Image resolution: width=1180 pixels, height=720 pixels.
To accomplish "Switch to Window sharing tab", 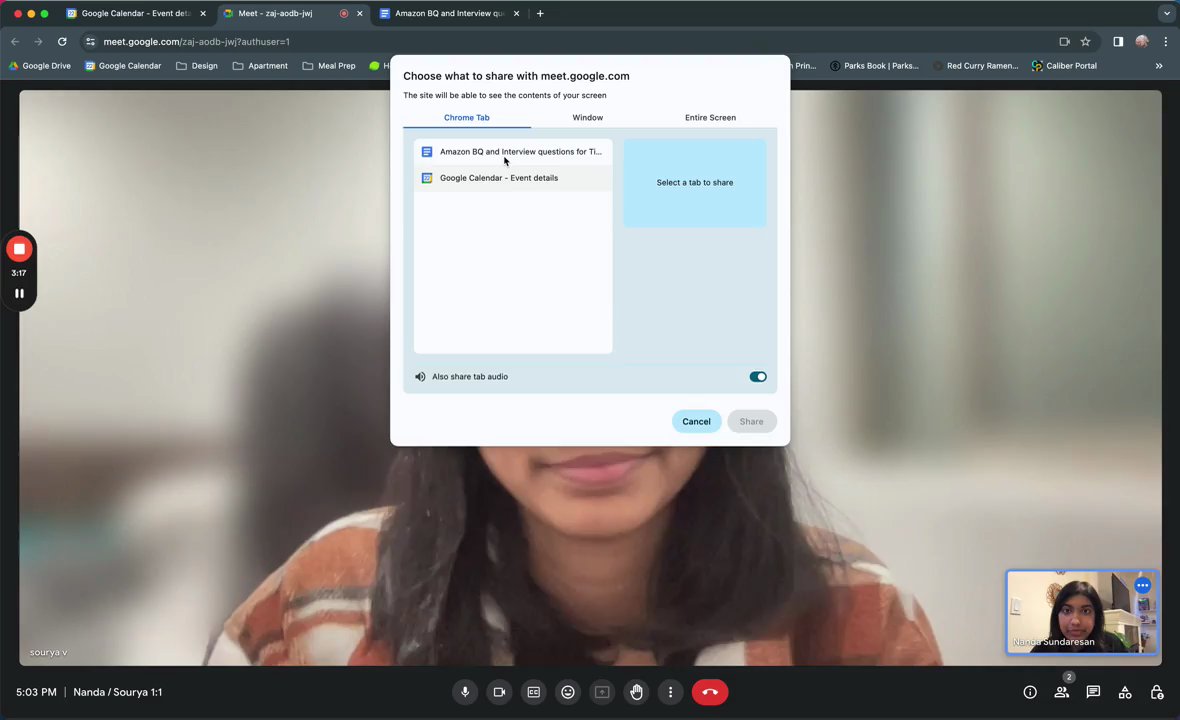I will coord(588,117).
